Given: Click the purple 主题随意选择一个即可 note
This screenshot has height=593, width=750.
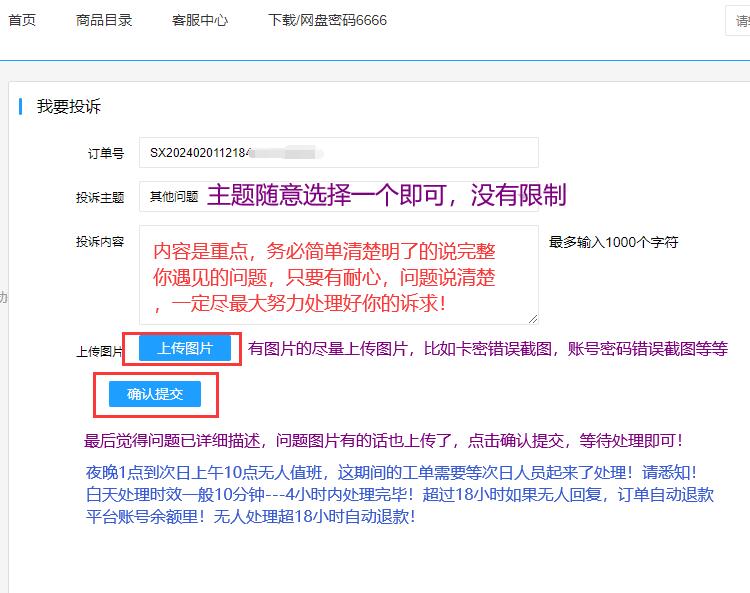Looking at the screenshot, I should click(x=386, y=196).
